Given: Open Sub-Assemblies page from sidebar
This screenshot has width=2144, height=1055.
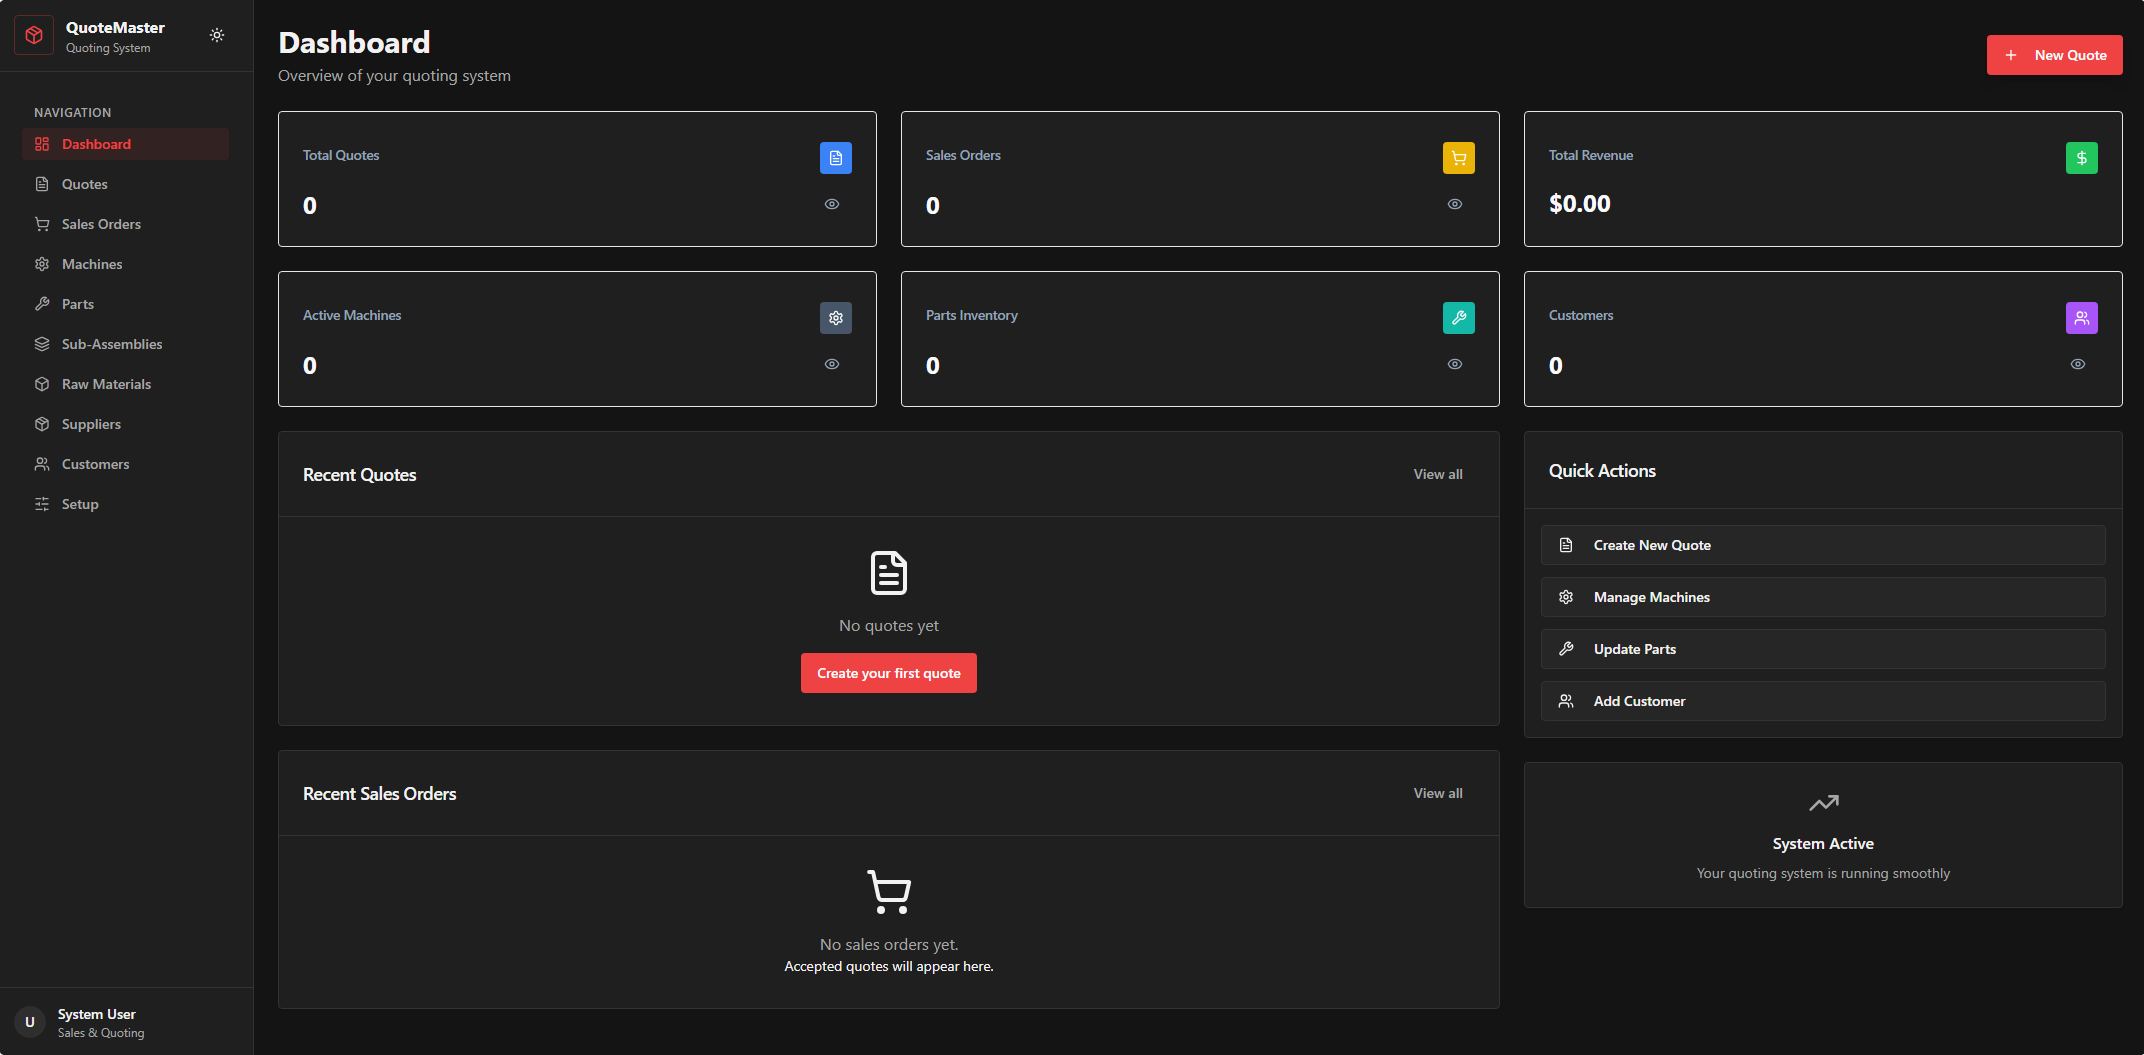Looking at the screenshot, I should pos(125,344).
